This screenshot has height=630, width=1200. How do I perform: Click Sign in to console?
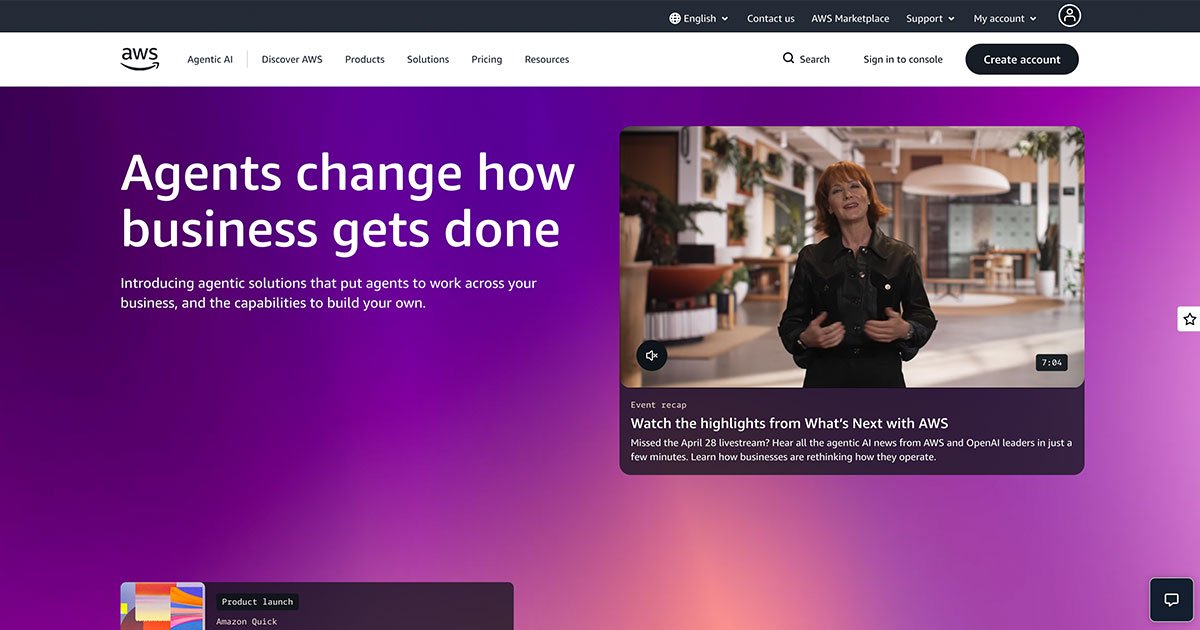(903, 59)
